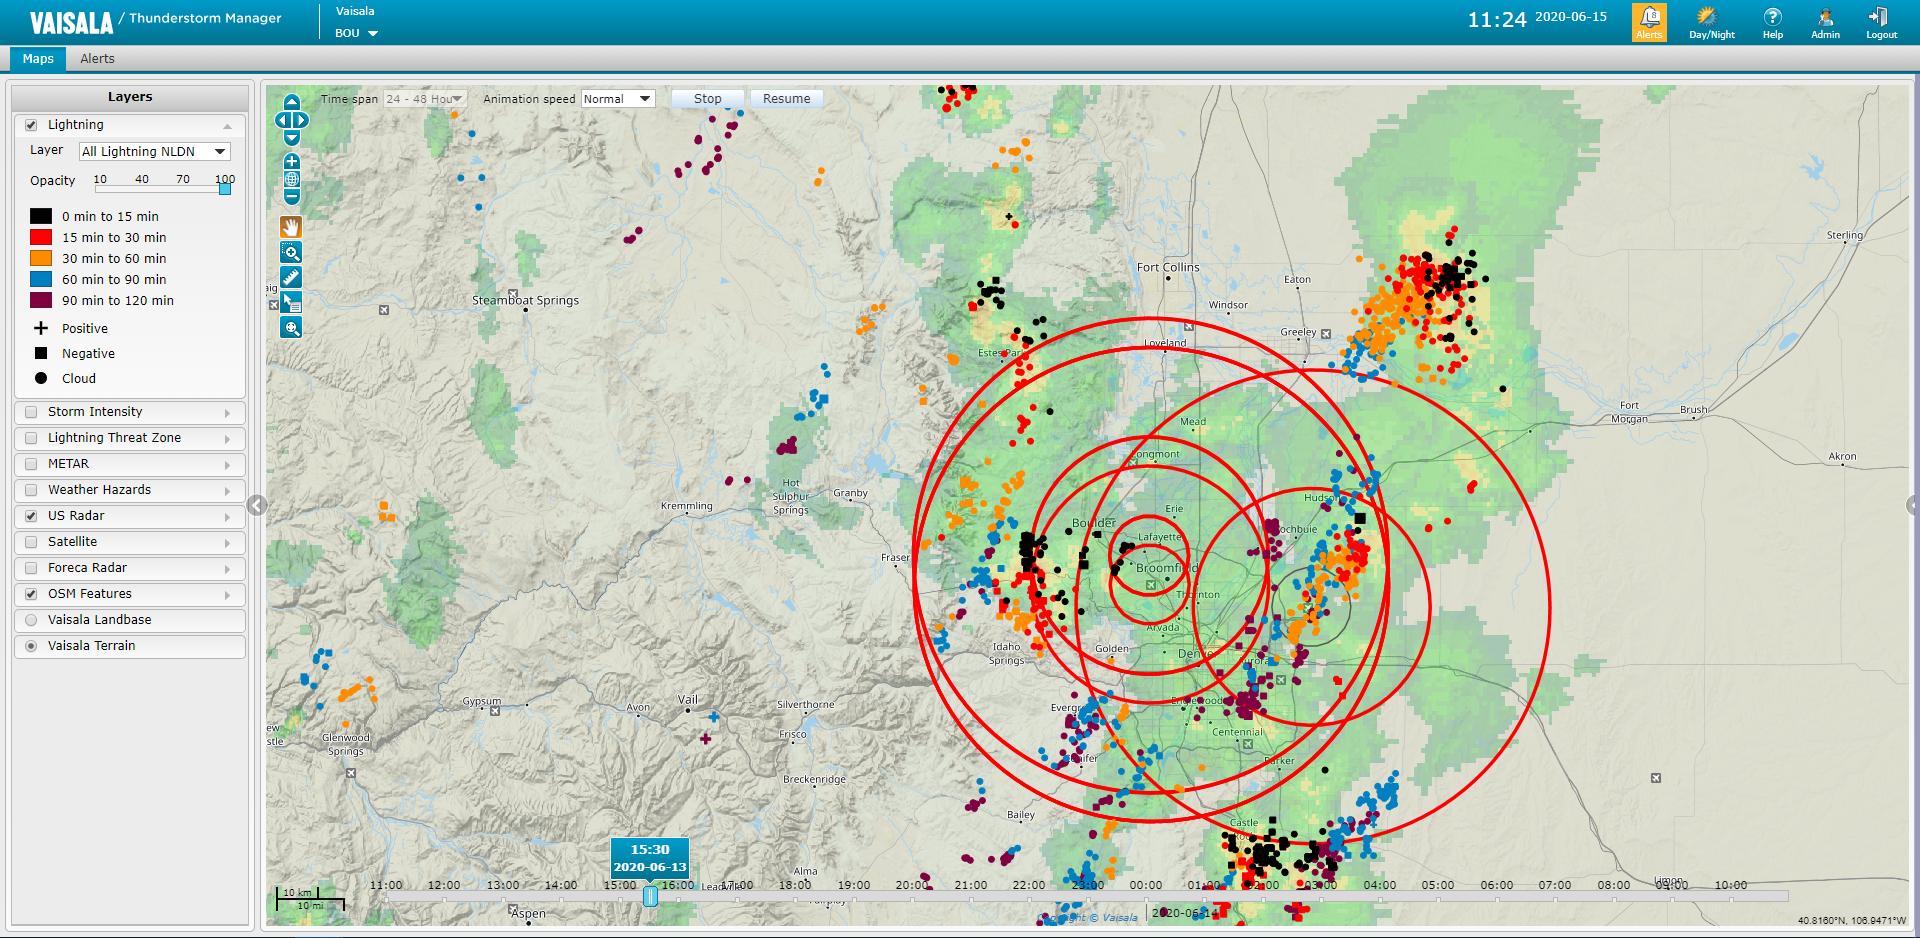1920x938 pixels.
Task: Expand the Storm Intensity layer options
Action: [x=228, y=412]
